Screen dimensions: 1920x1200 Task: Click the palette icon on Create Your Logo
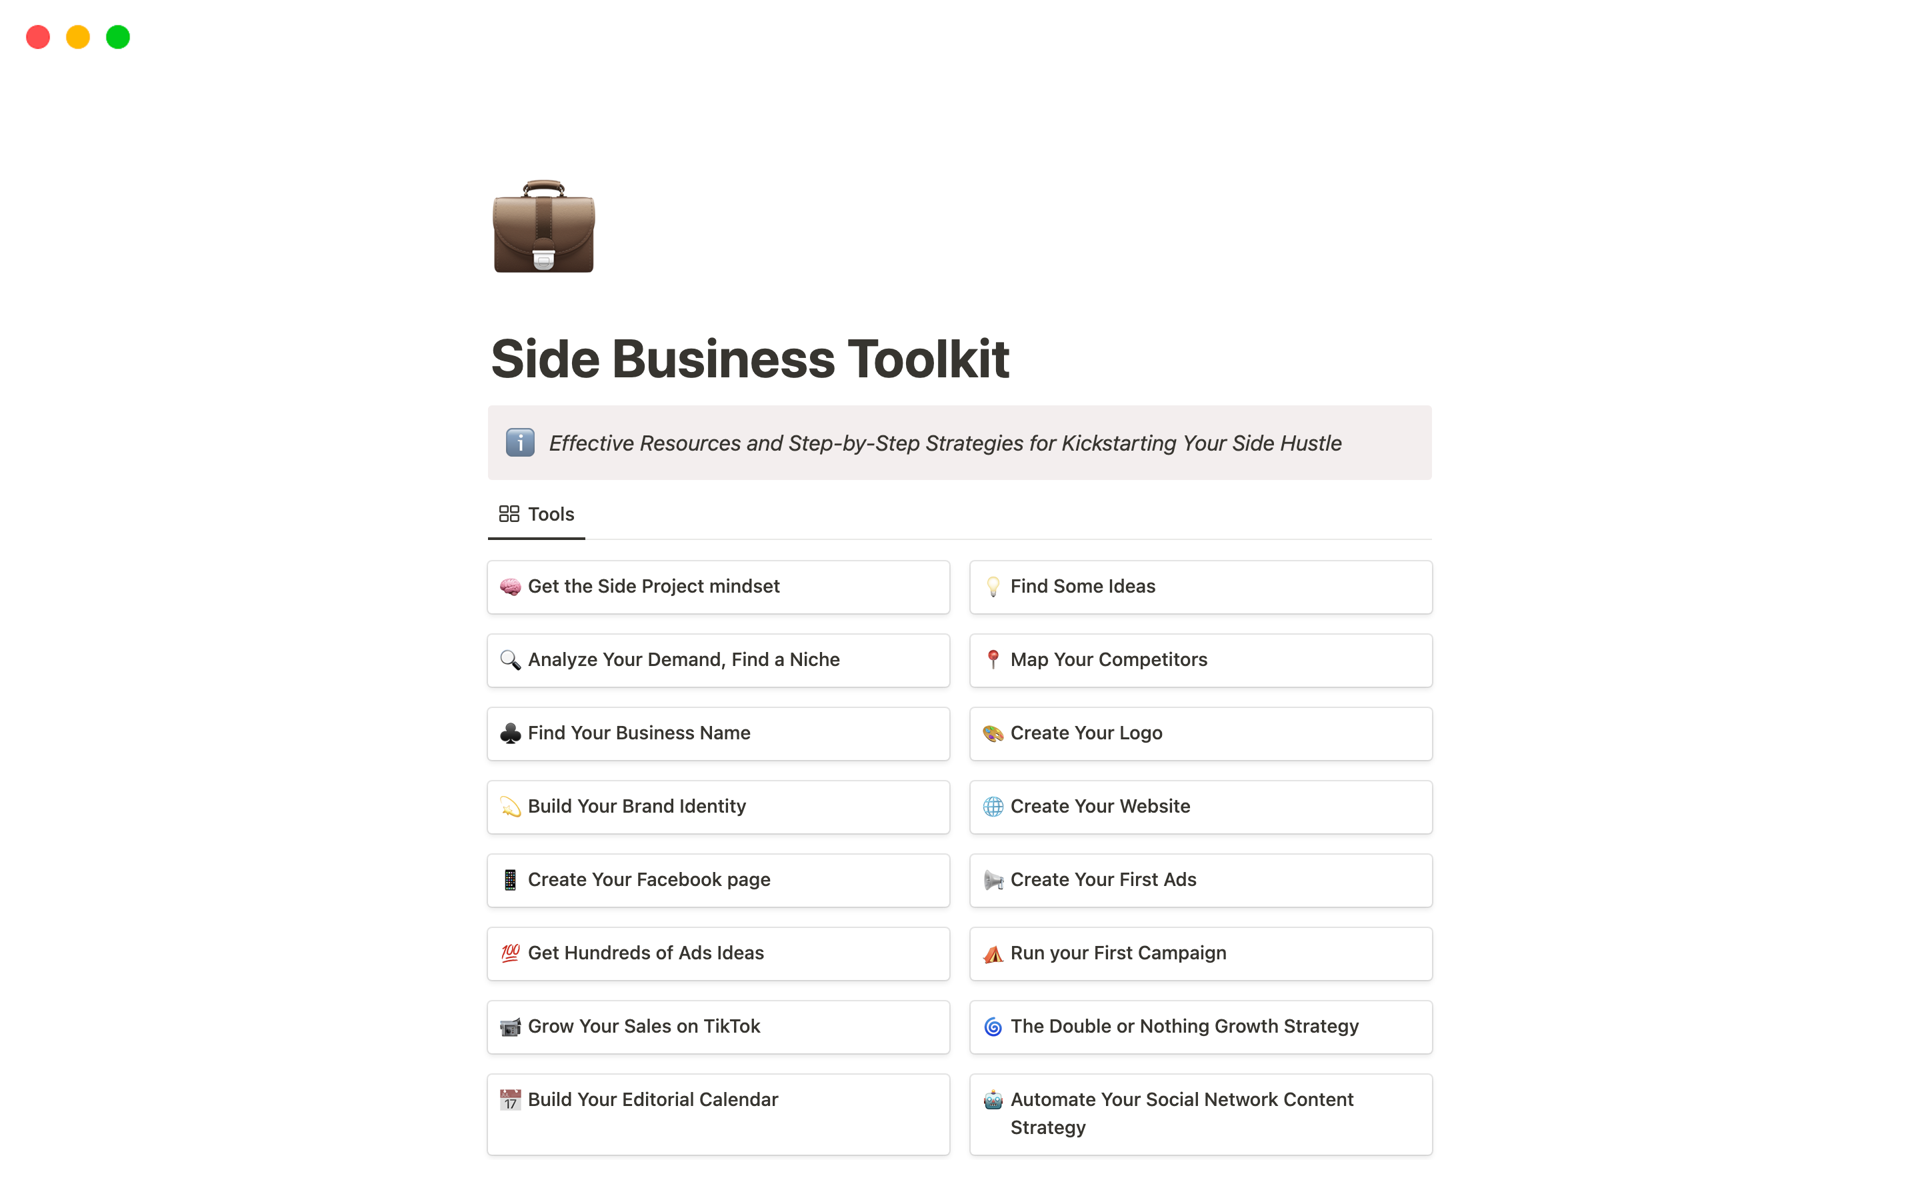[993, 733]
